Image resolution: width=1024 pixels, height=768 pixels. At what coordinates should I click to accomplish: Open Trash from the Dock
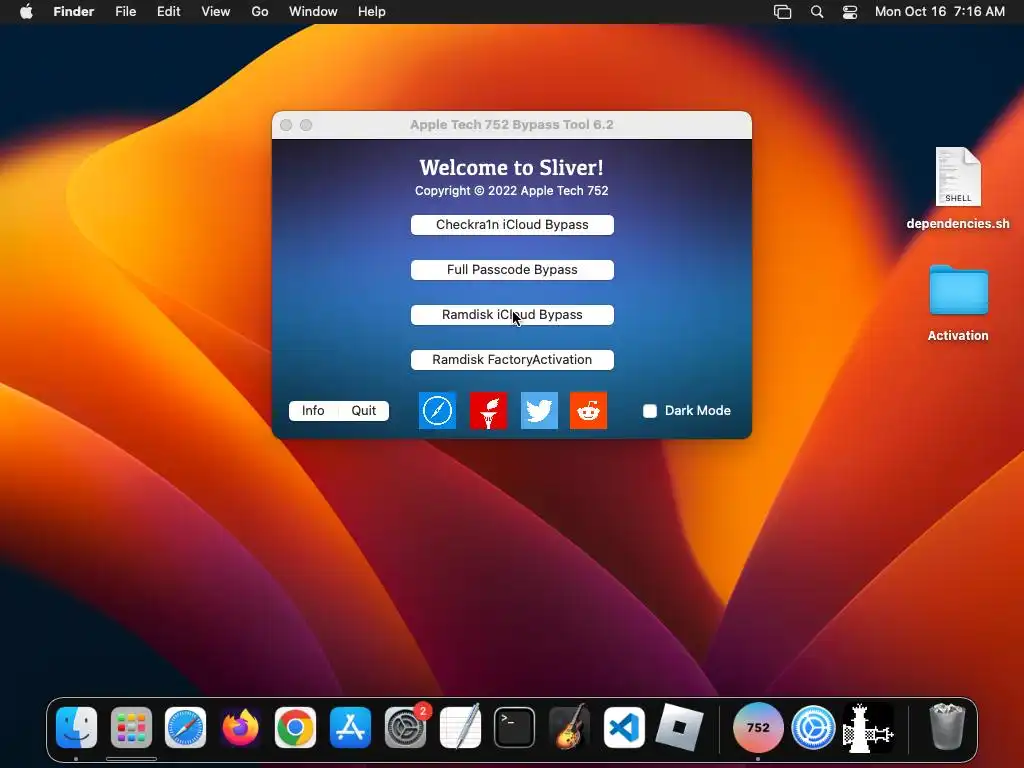947,726
